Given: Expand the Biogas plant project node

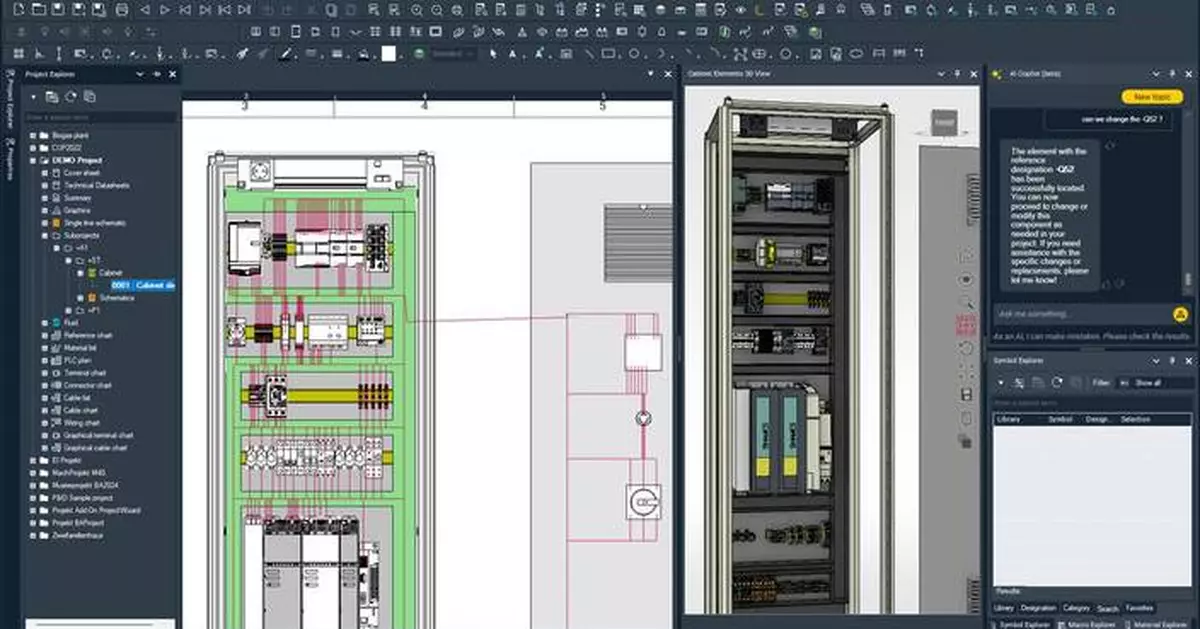Looking at the screenshot, I should (x=33, y=137).
